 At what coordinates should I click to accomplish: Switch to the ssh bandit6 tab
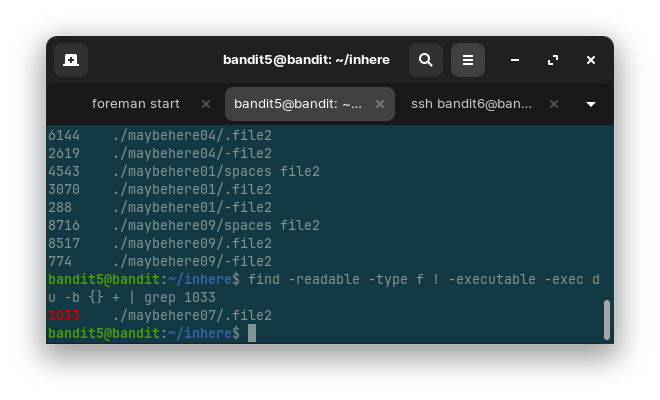tap(471, 104)
